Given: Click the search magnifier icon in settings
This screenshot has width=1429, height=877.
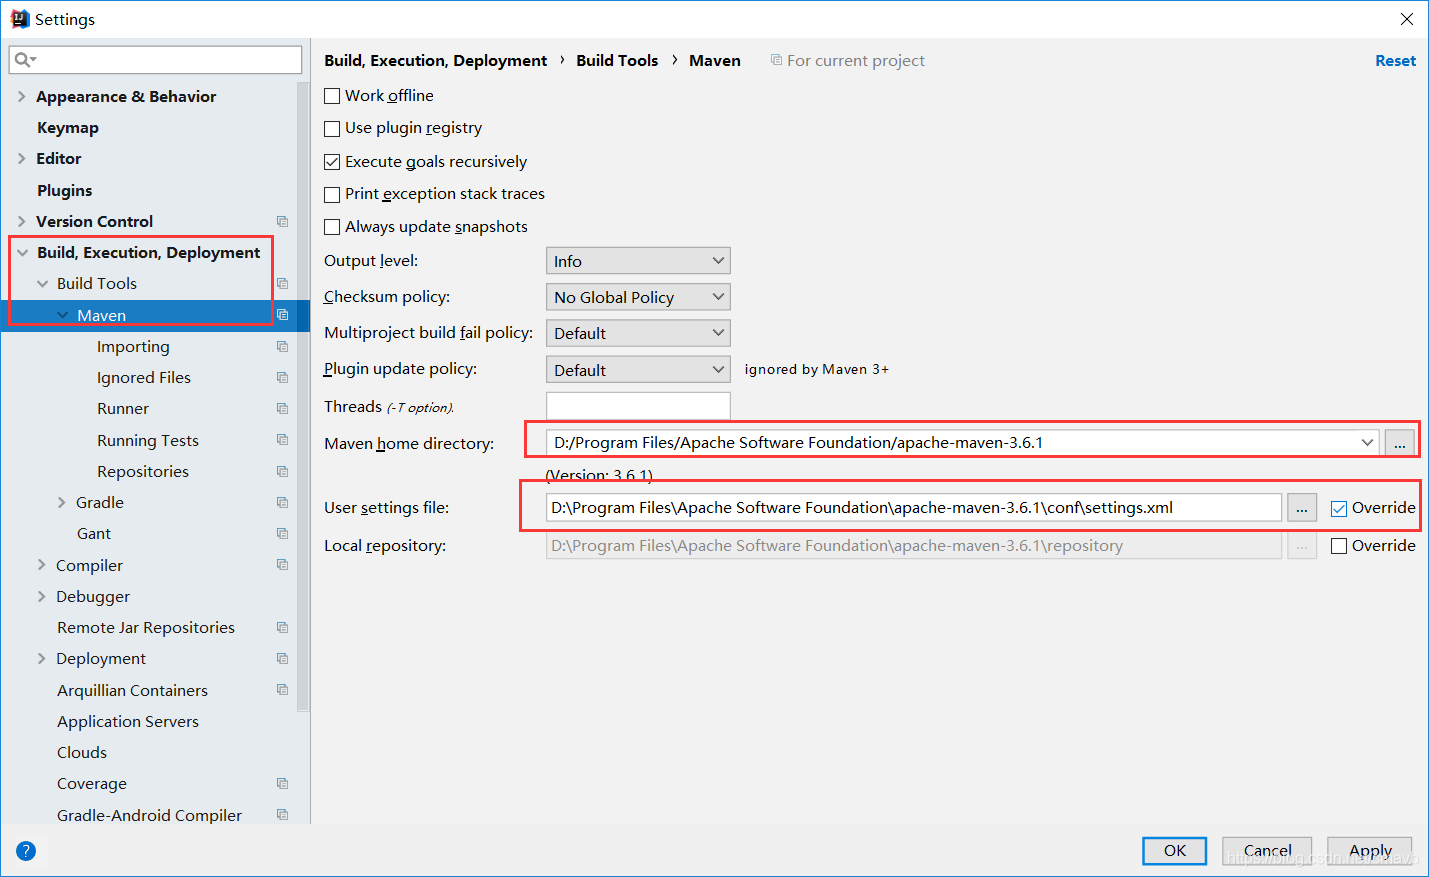Looking at the screenshot, I should pyautogui.click(x=24, y=60).
